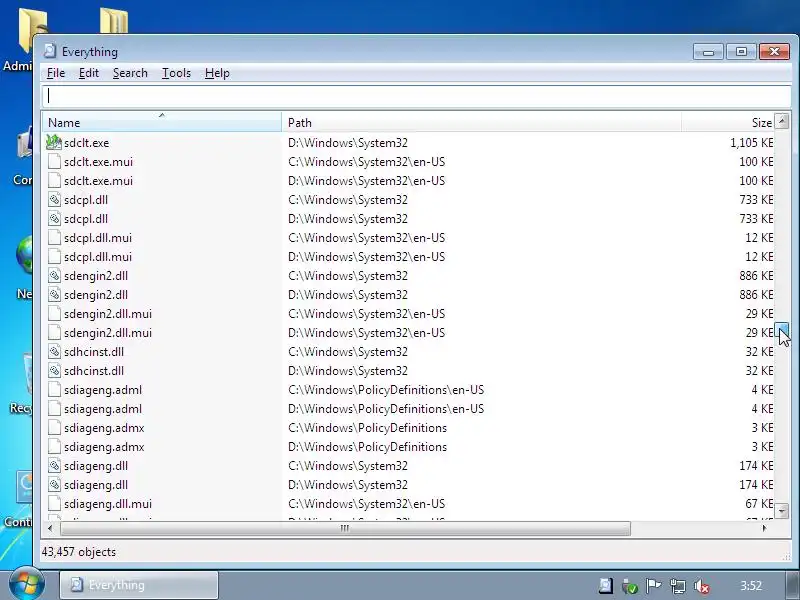Sort results by Name column header
Viewport: 800px width, 600px height.
pos(162,122)
